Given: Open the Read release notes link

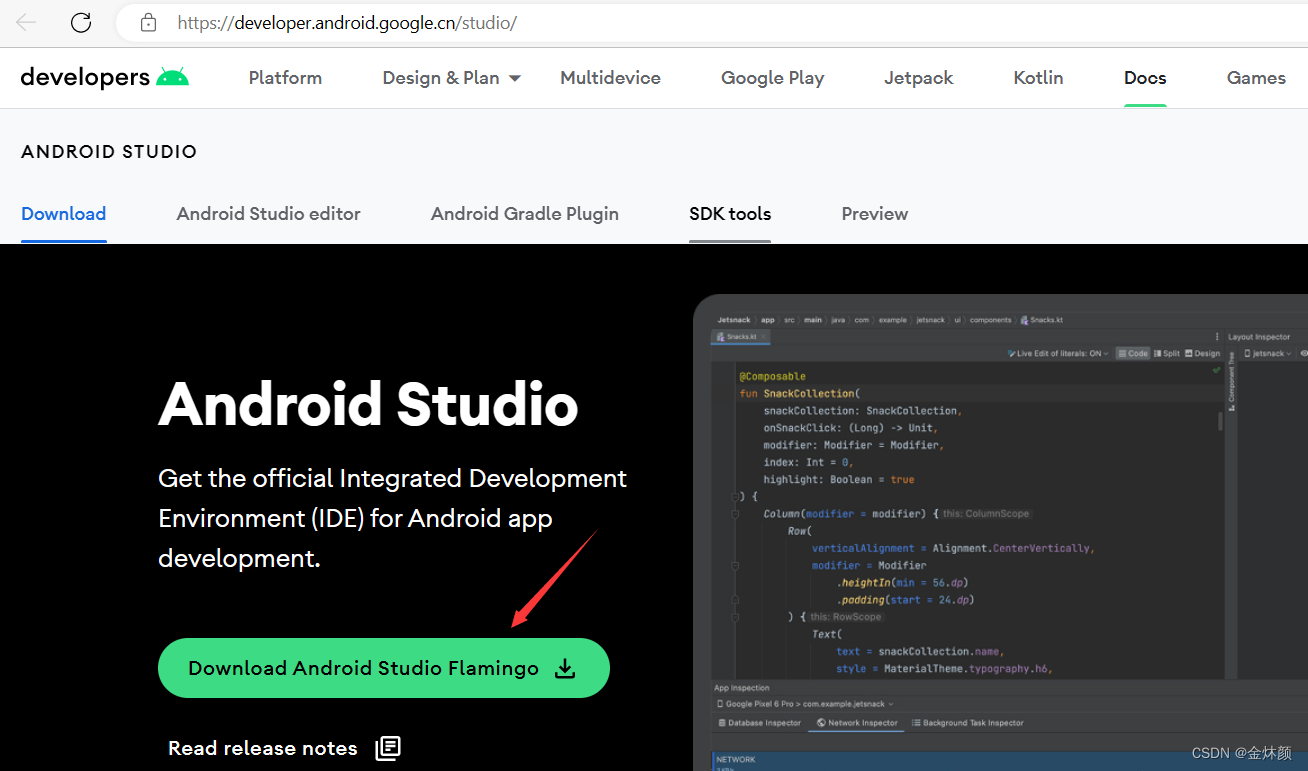Looking at the screenshot, I should [x=263, y=748].
